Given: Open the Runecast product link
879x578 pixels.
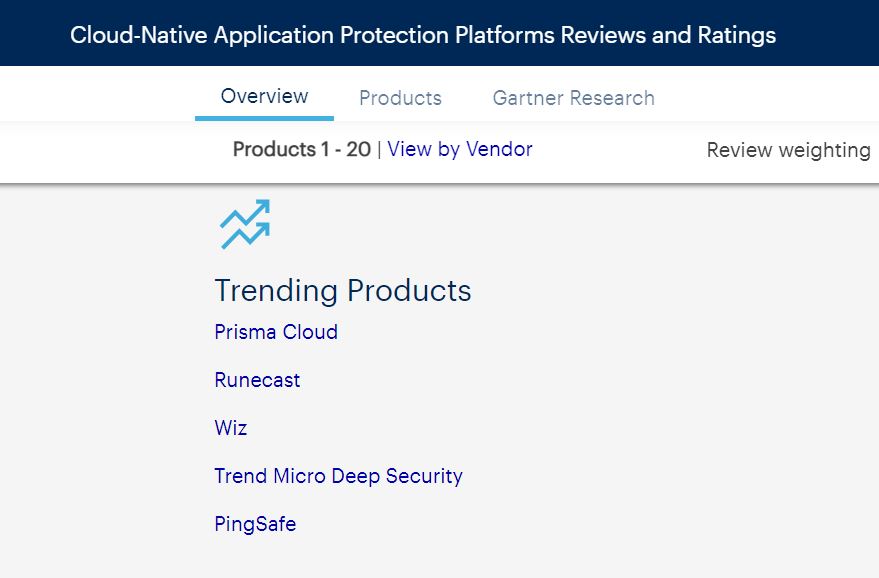Looking at the screenshot, I should click(x=257, y=380).
